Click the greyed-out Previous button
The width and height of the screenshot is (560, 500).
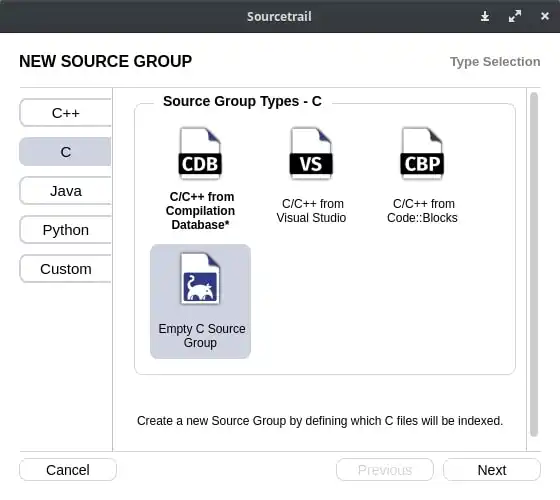(385, 470)
